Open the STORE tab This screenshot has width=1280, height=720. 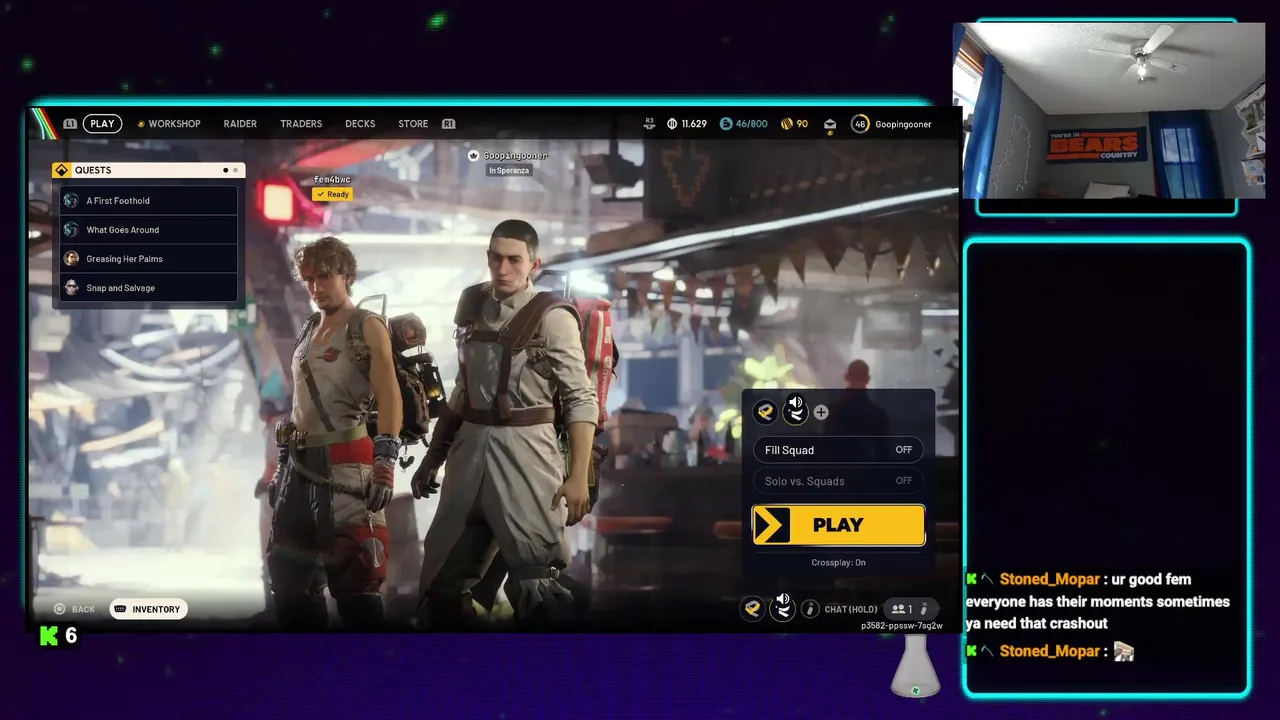413,124
